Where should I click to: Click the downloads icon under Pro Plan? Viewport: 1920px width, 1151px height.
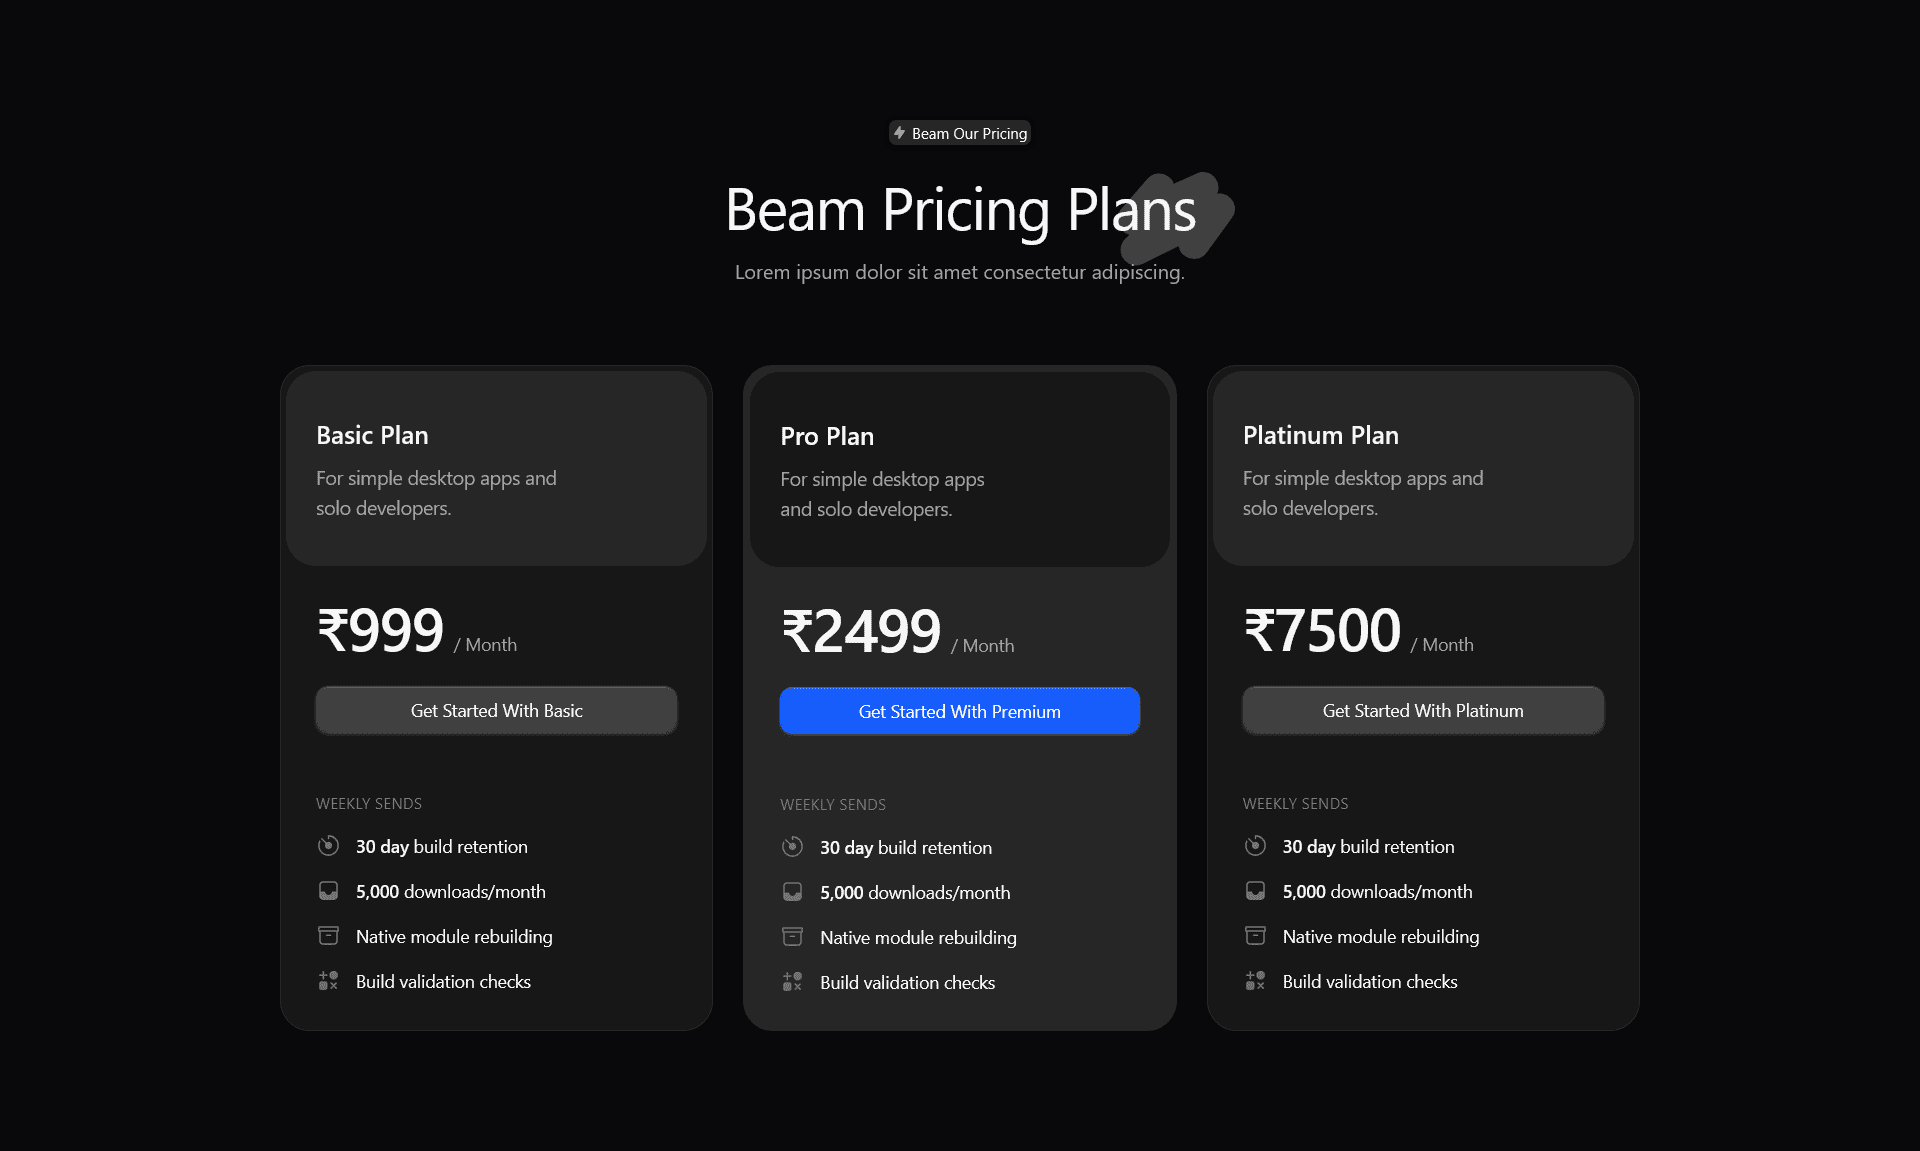pyautogui.click(x=792, y=891)
